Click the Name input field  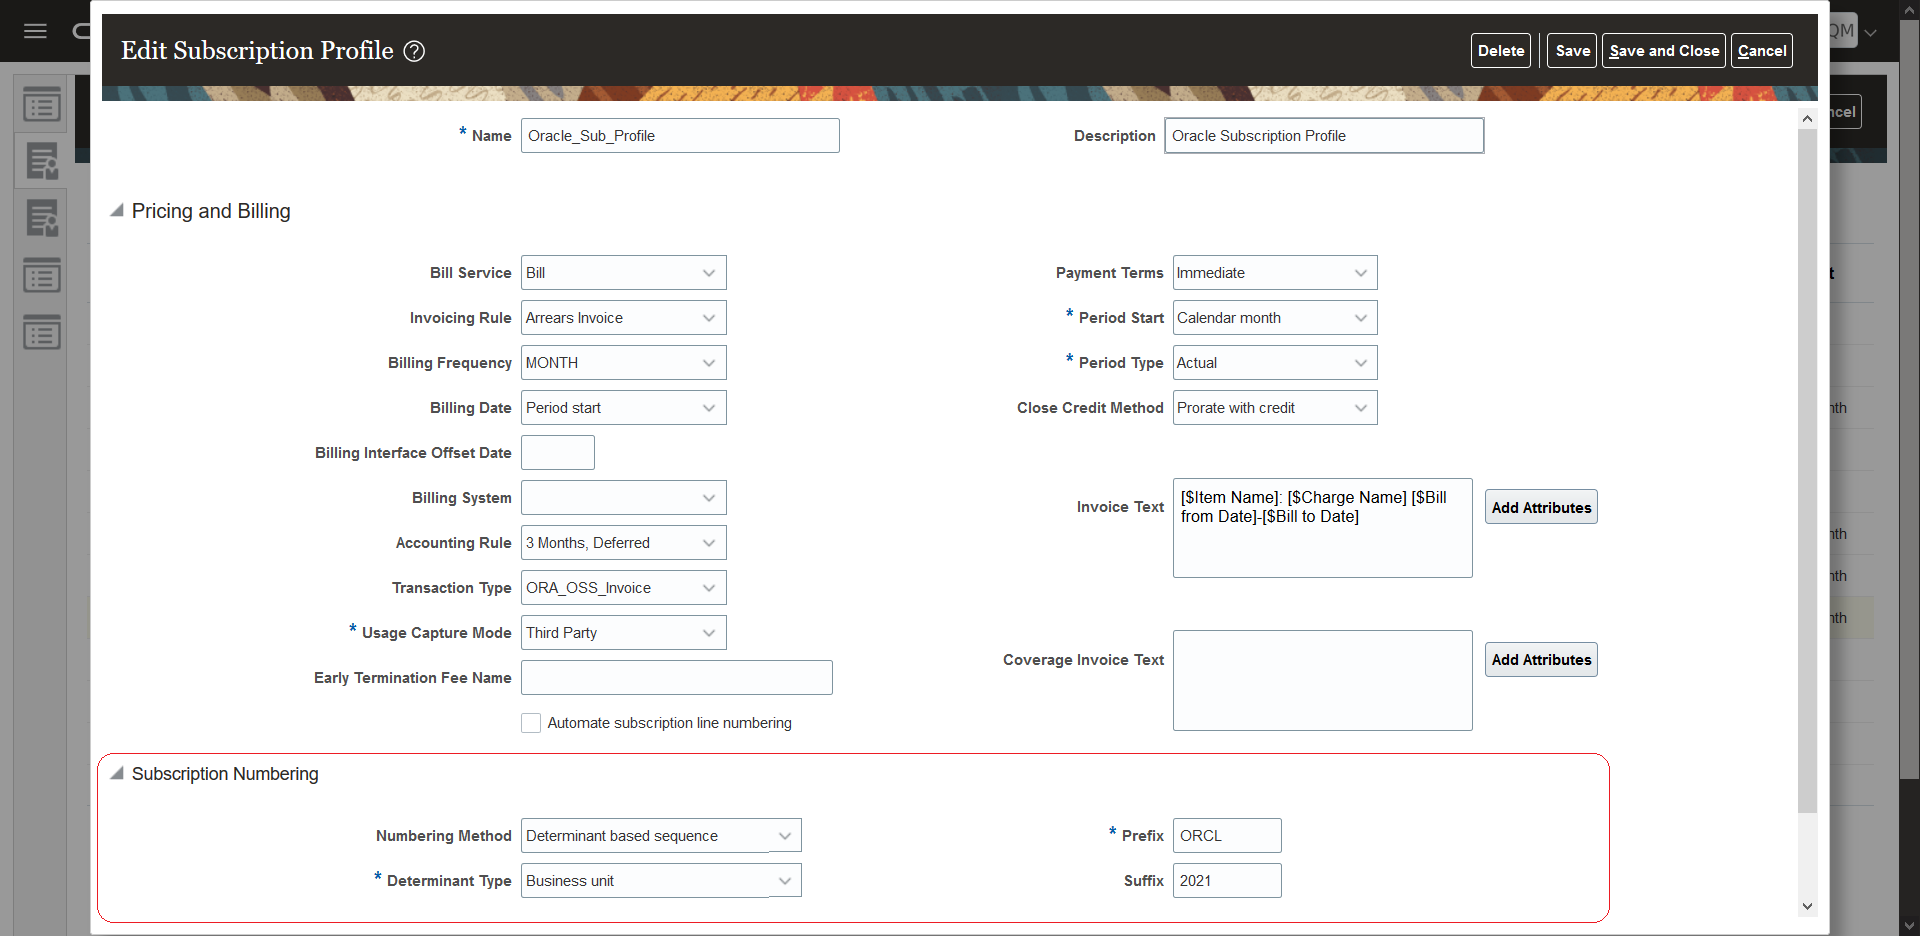point(680,136)
